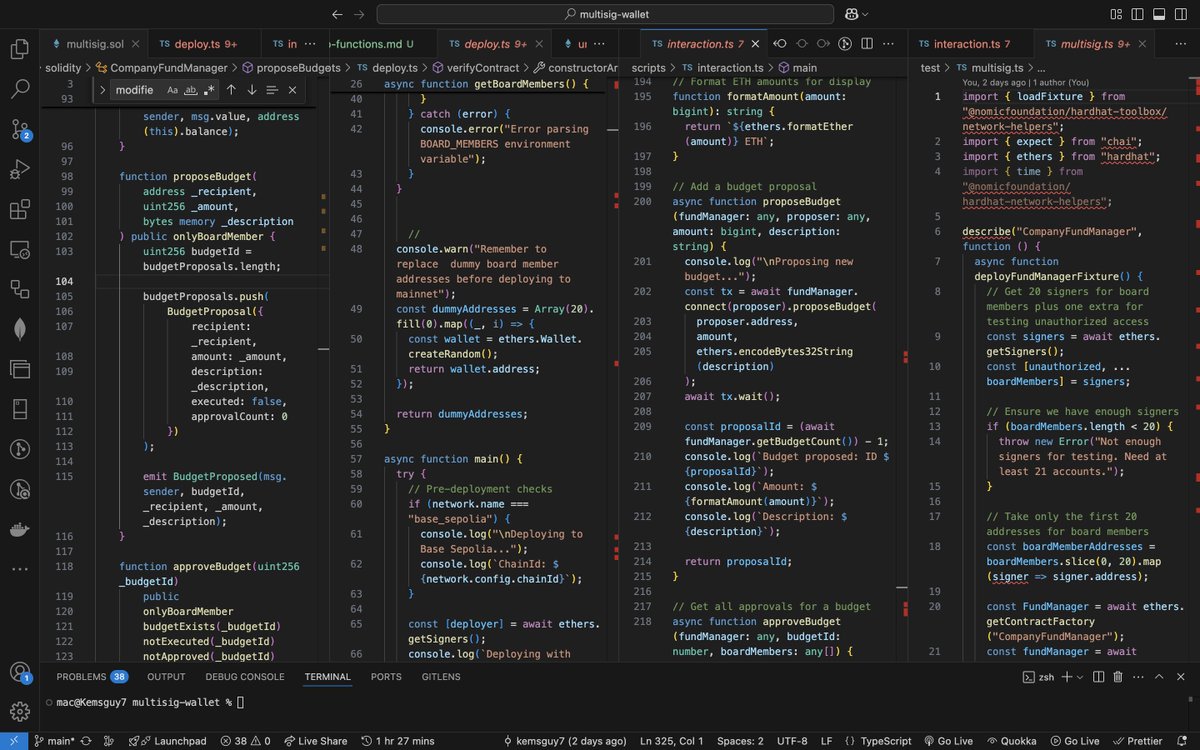Open the remote window indicator in status bar
Viewport: 1200px width, 750px height.
pyautogui.click(x=14, y=741)
